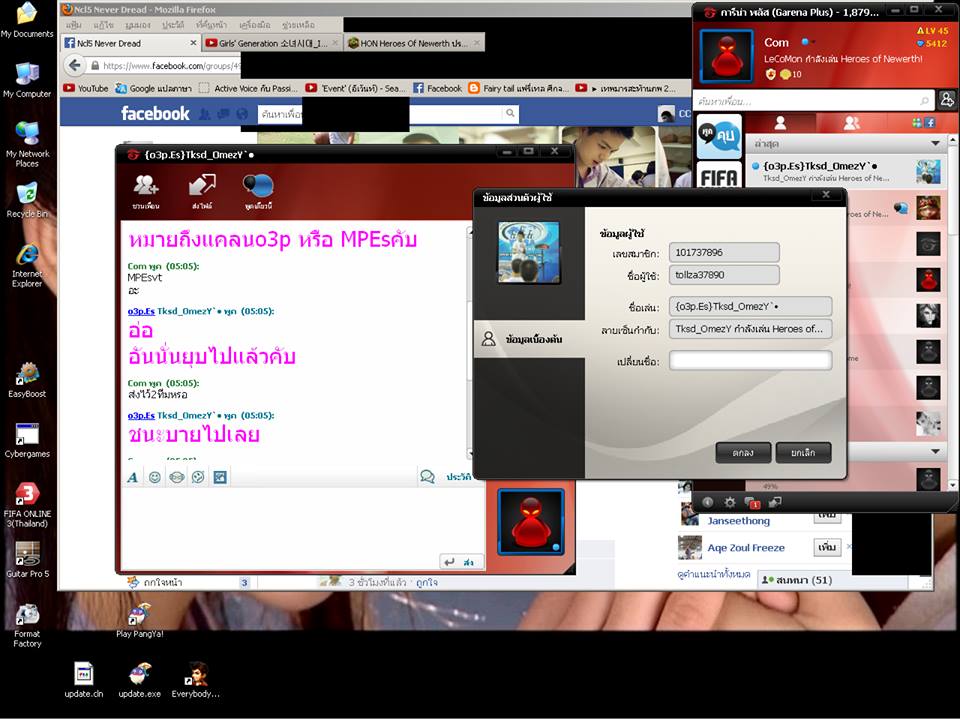Screen dimensions: 960x720
Task: Open Format Factory shortcut
Action: tap(27, 625)
